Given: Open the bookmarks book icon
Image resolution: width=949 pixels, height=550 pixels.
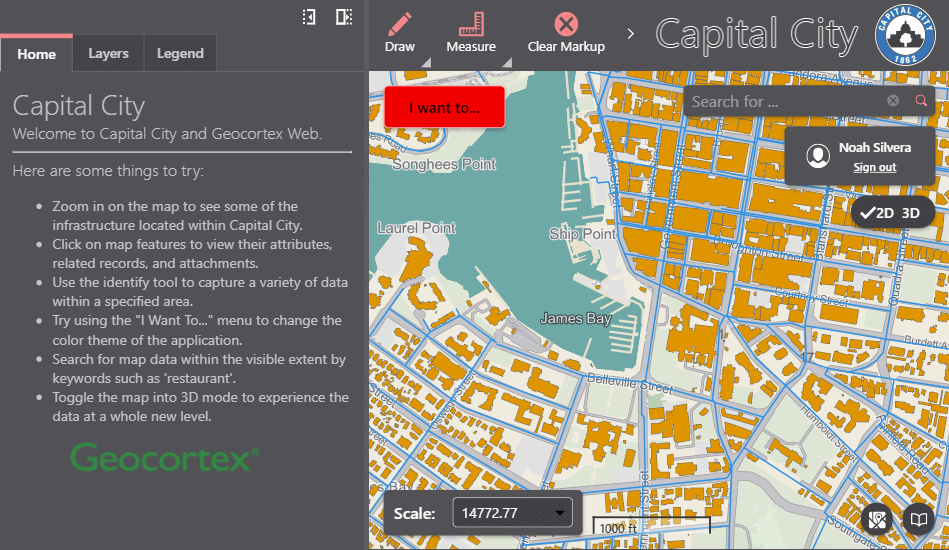Looking at the screenshot, I should click(917, 520).
